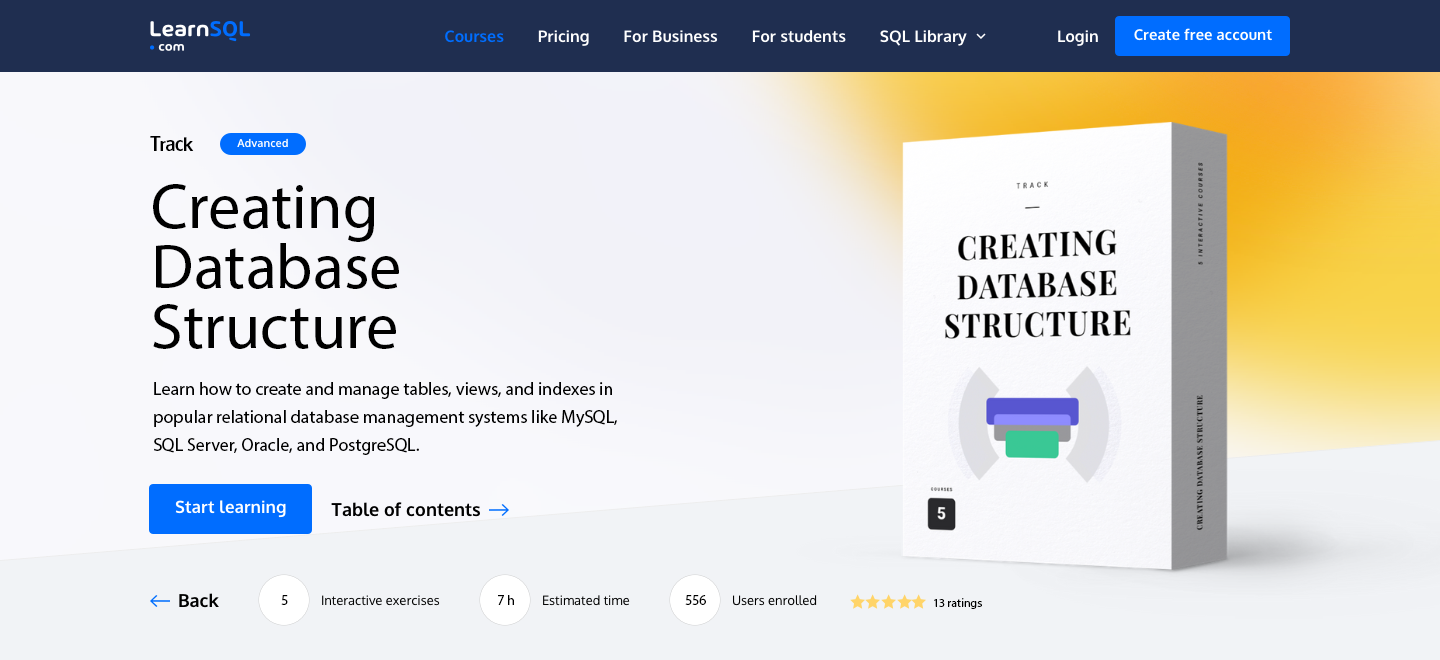Click the '13 ratings' text
Screen dimensions: 1440x660
(957, 603)
